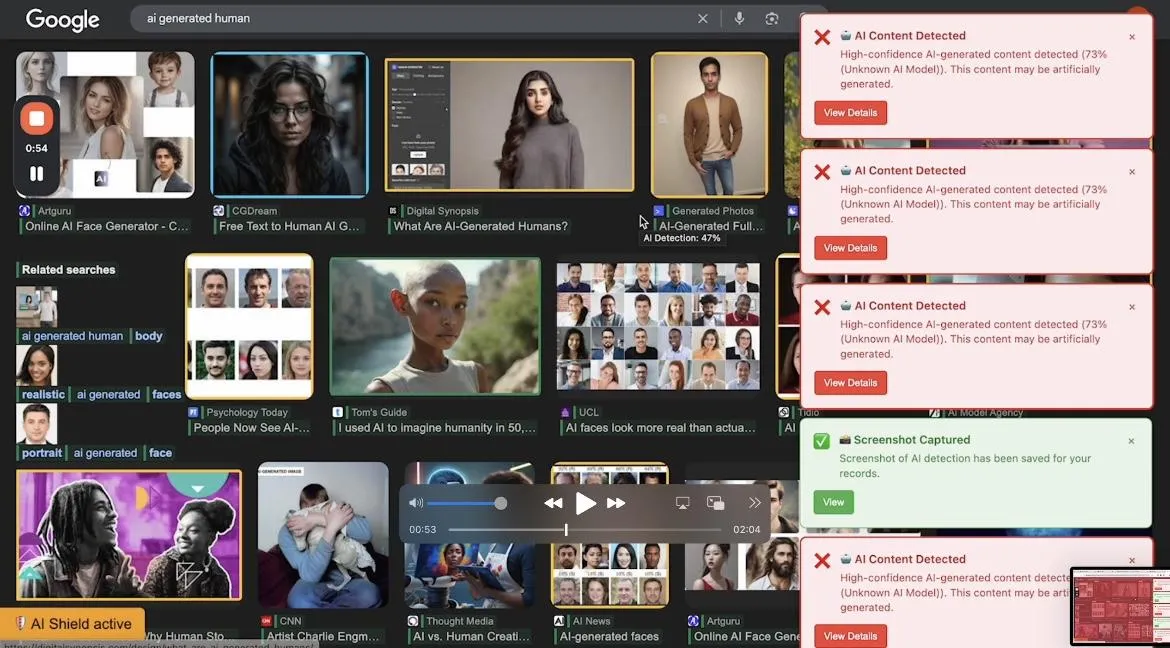
Task: Click the AI News source favicon
Action: (559, 621)
